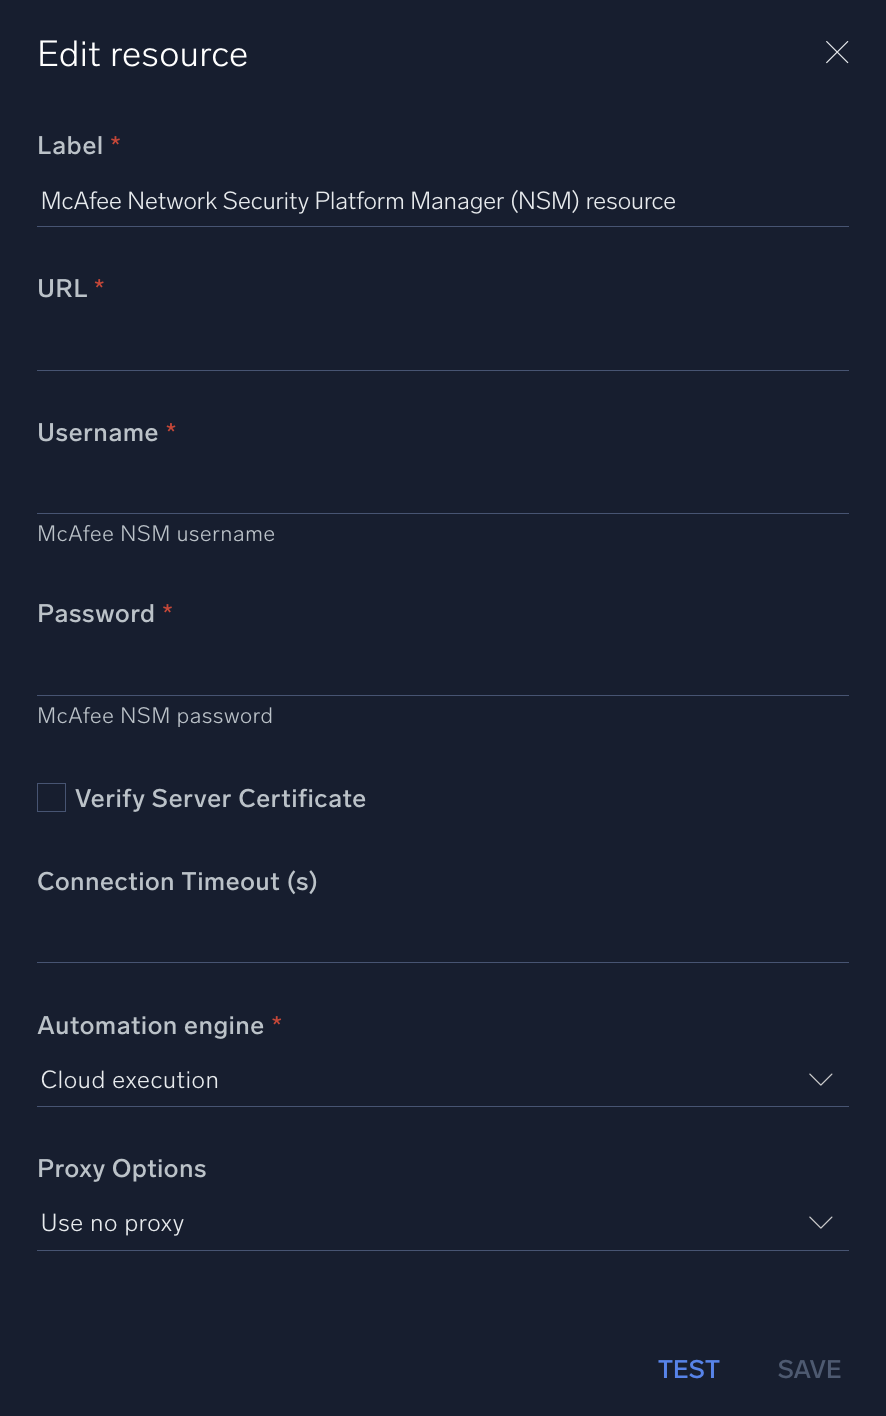Screen dimensions: 886x1416
Task: Toggle the certificate verification checkbox
Action: pos(51,797)
